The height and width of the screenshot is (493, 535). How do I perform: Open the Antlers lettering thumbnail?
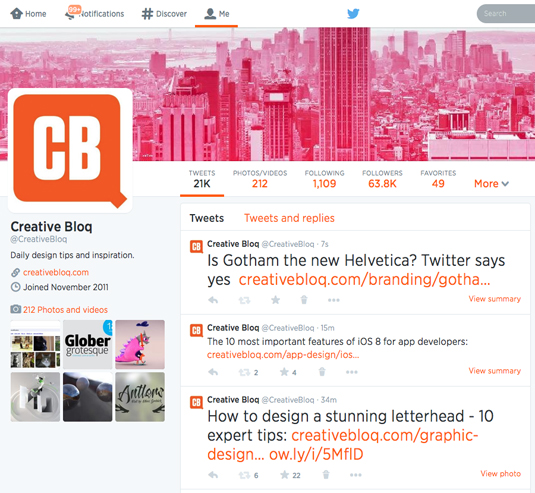tap(140, 397)
